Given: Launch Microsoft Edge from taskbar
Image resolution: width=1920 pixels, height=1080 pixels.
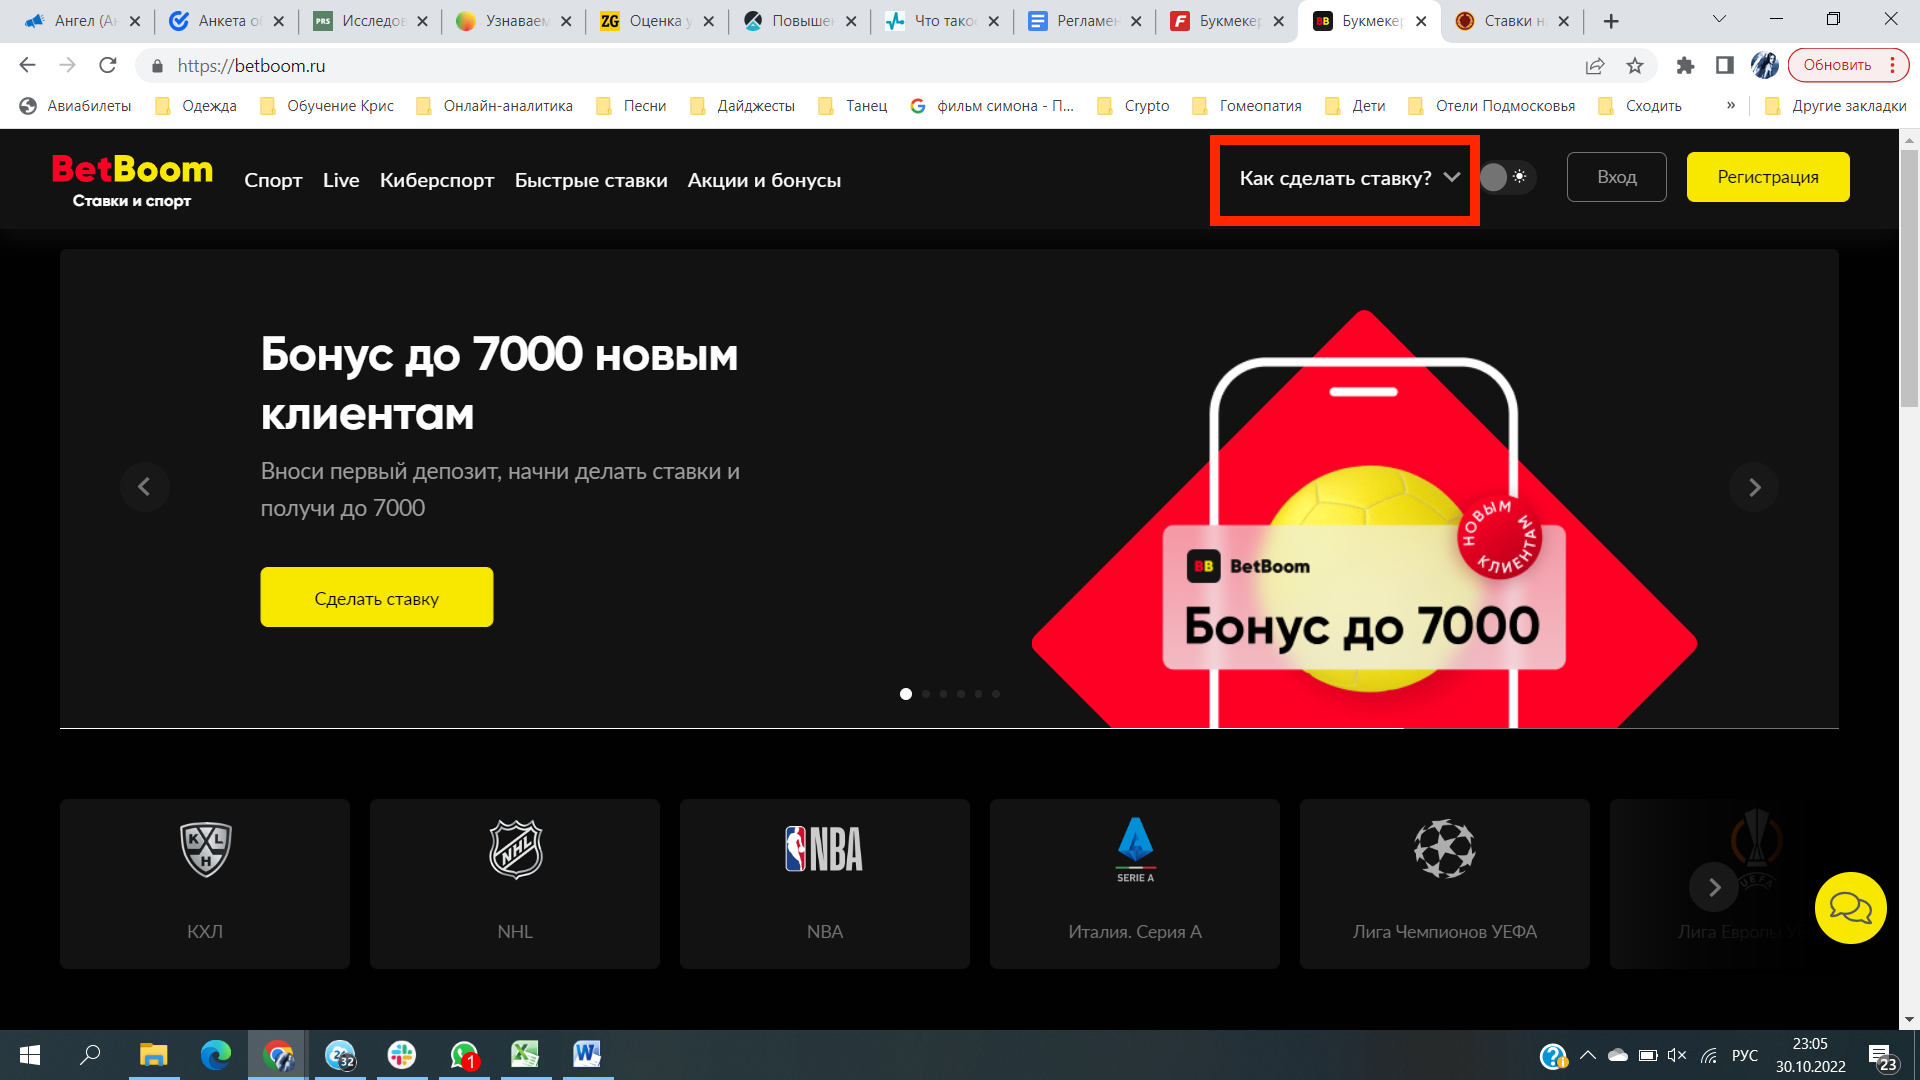Looking at the screenshot, I should 215,1055.
